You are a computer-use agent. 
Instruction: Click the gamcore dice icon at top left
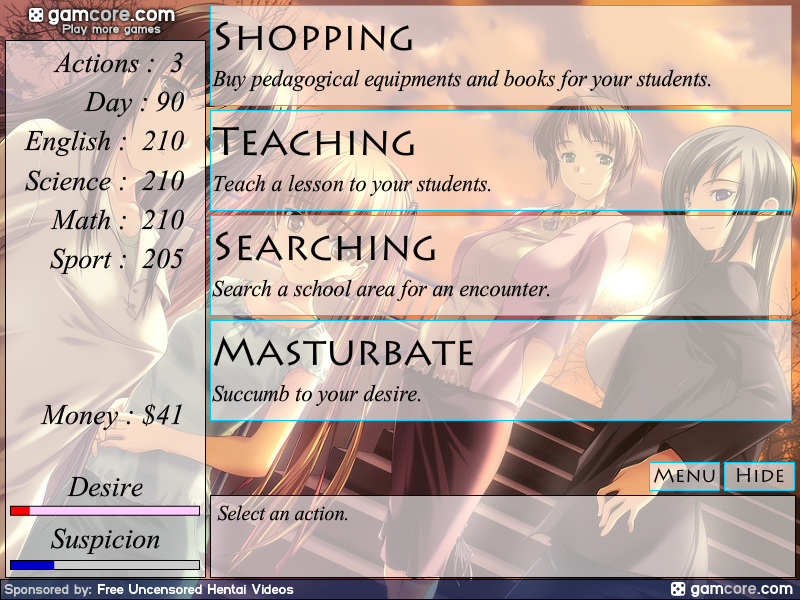point(36,15)
